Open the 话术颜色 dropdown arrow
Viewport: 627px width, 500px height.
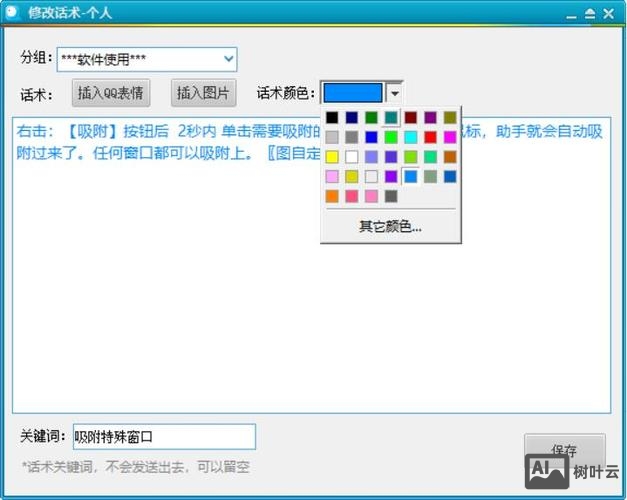(x=395, y=93)
